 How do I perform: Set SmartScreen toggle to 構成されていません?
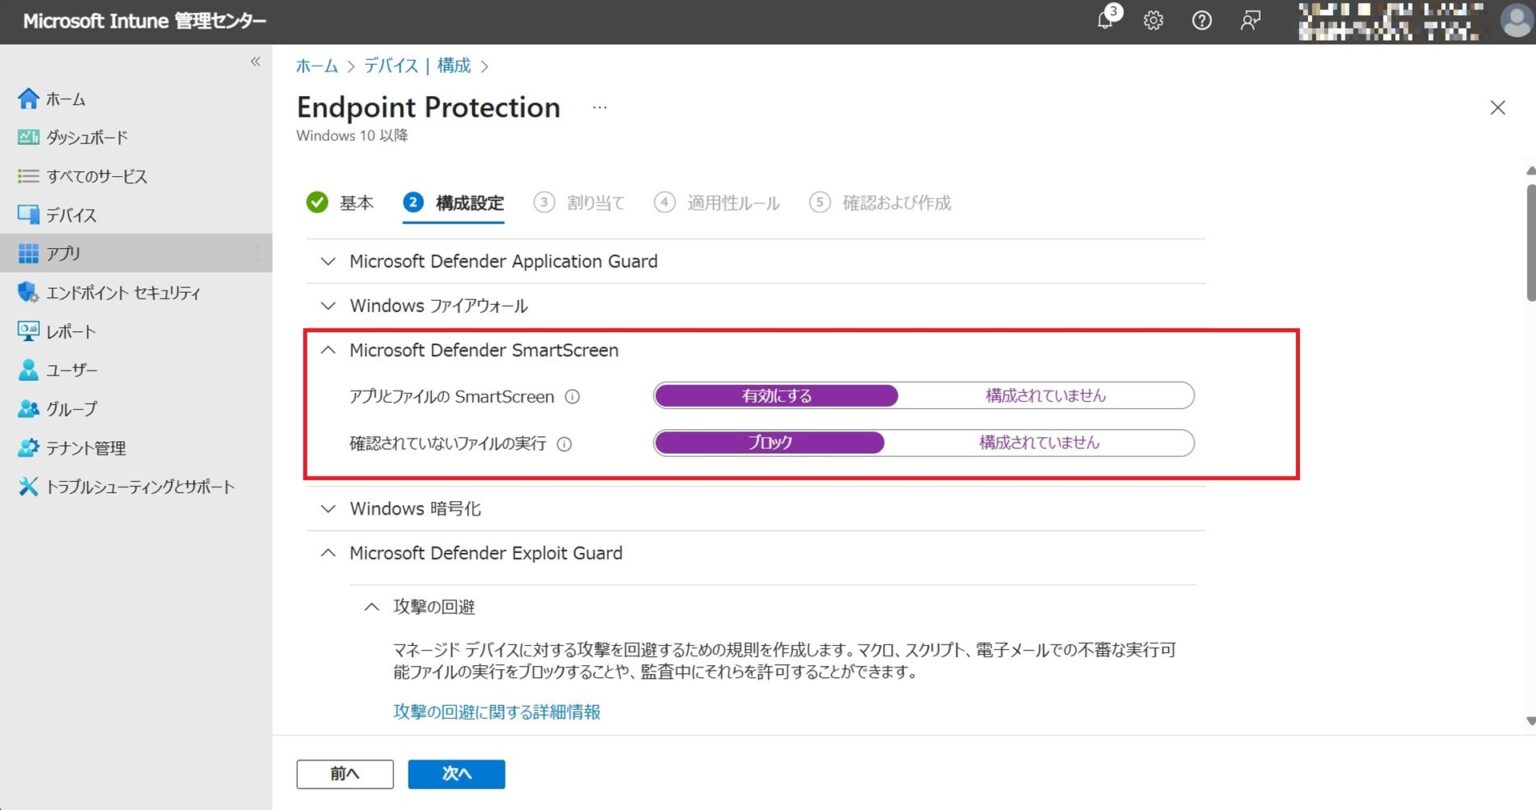[1046, 396]
